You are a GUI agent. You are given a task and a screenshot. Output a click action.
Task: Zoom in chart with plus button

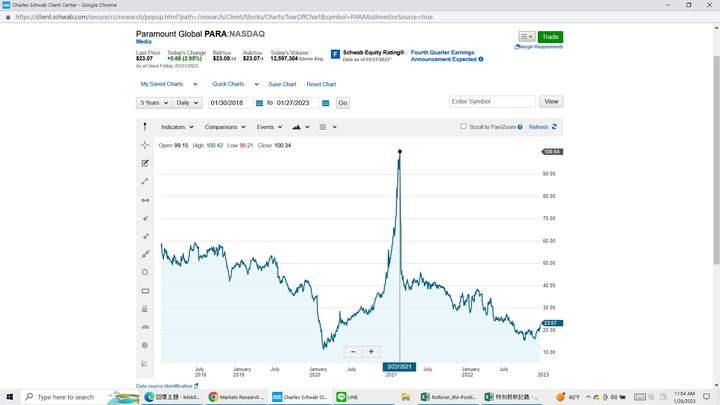[371, 352]
